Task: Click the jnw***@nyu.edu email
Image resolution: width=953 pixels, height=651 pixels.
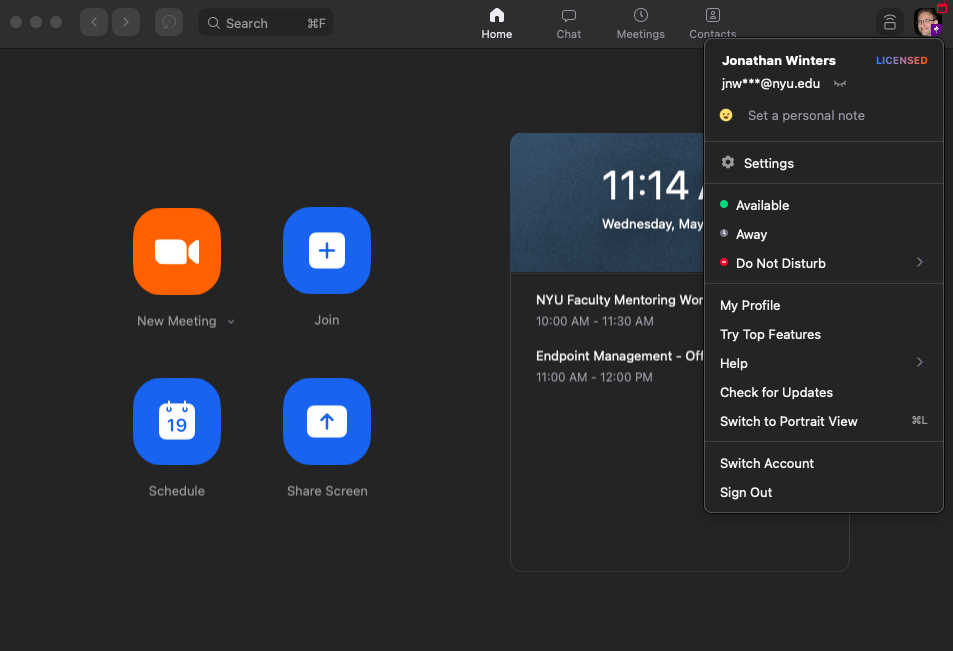Action: tap(771, 84)
